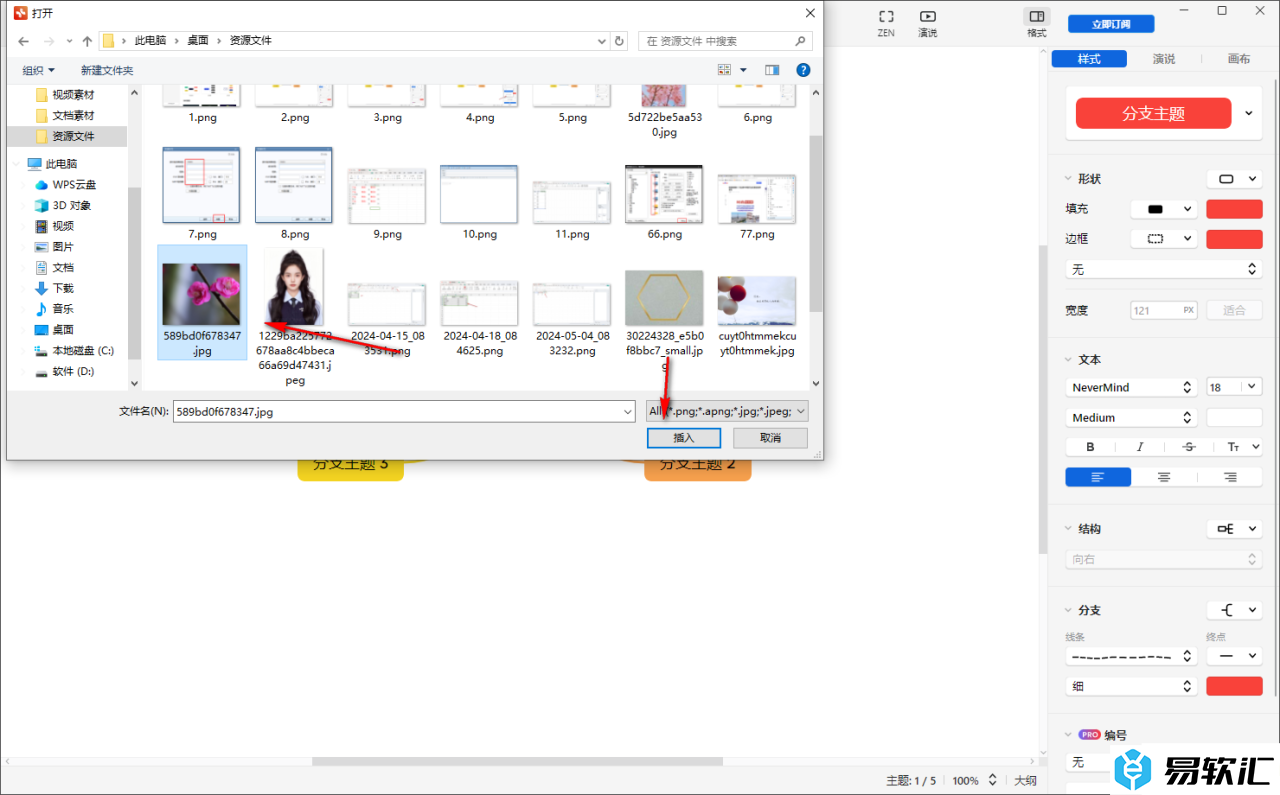Image resolution: width=1280 pixels, height=795 pixels.
Task: Toggle strikethrough text formatting
Action: (x=1189, y=447)
